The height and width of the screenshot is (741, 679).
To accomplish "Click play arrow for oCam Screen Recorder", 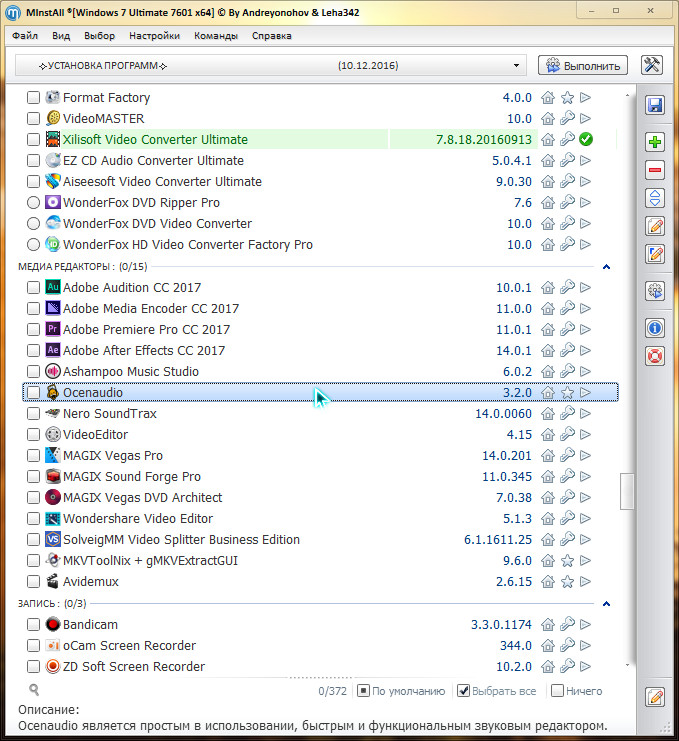I will (x=585, y=645).
